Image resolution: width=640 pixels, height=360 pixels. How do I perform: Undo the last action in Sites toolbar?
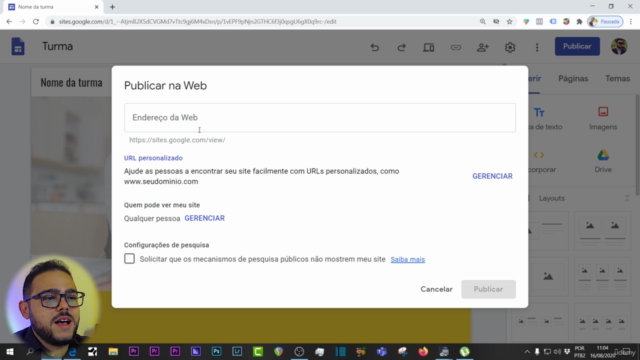[375, 47]
